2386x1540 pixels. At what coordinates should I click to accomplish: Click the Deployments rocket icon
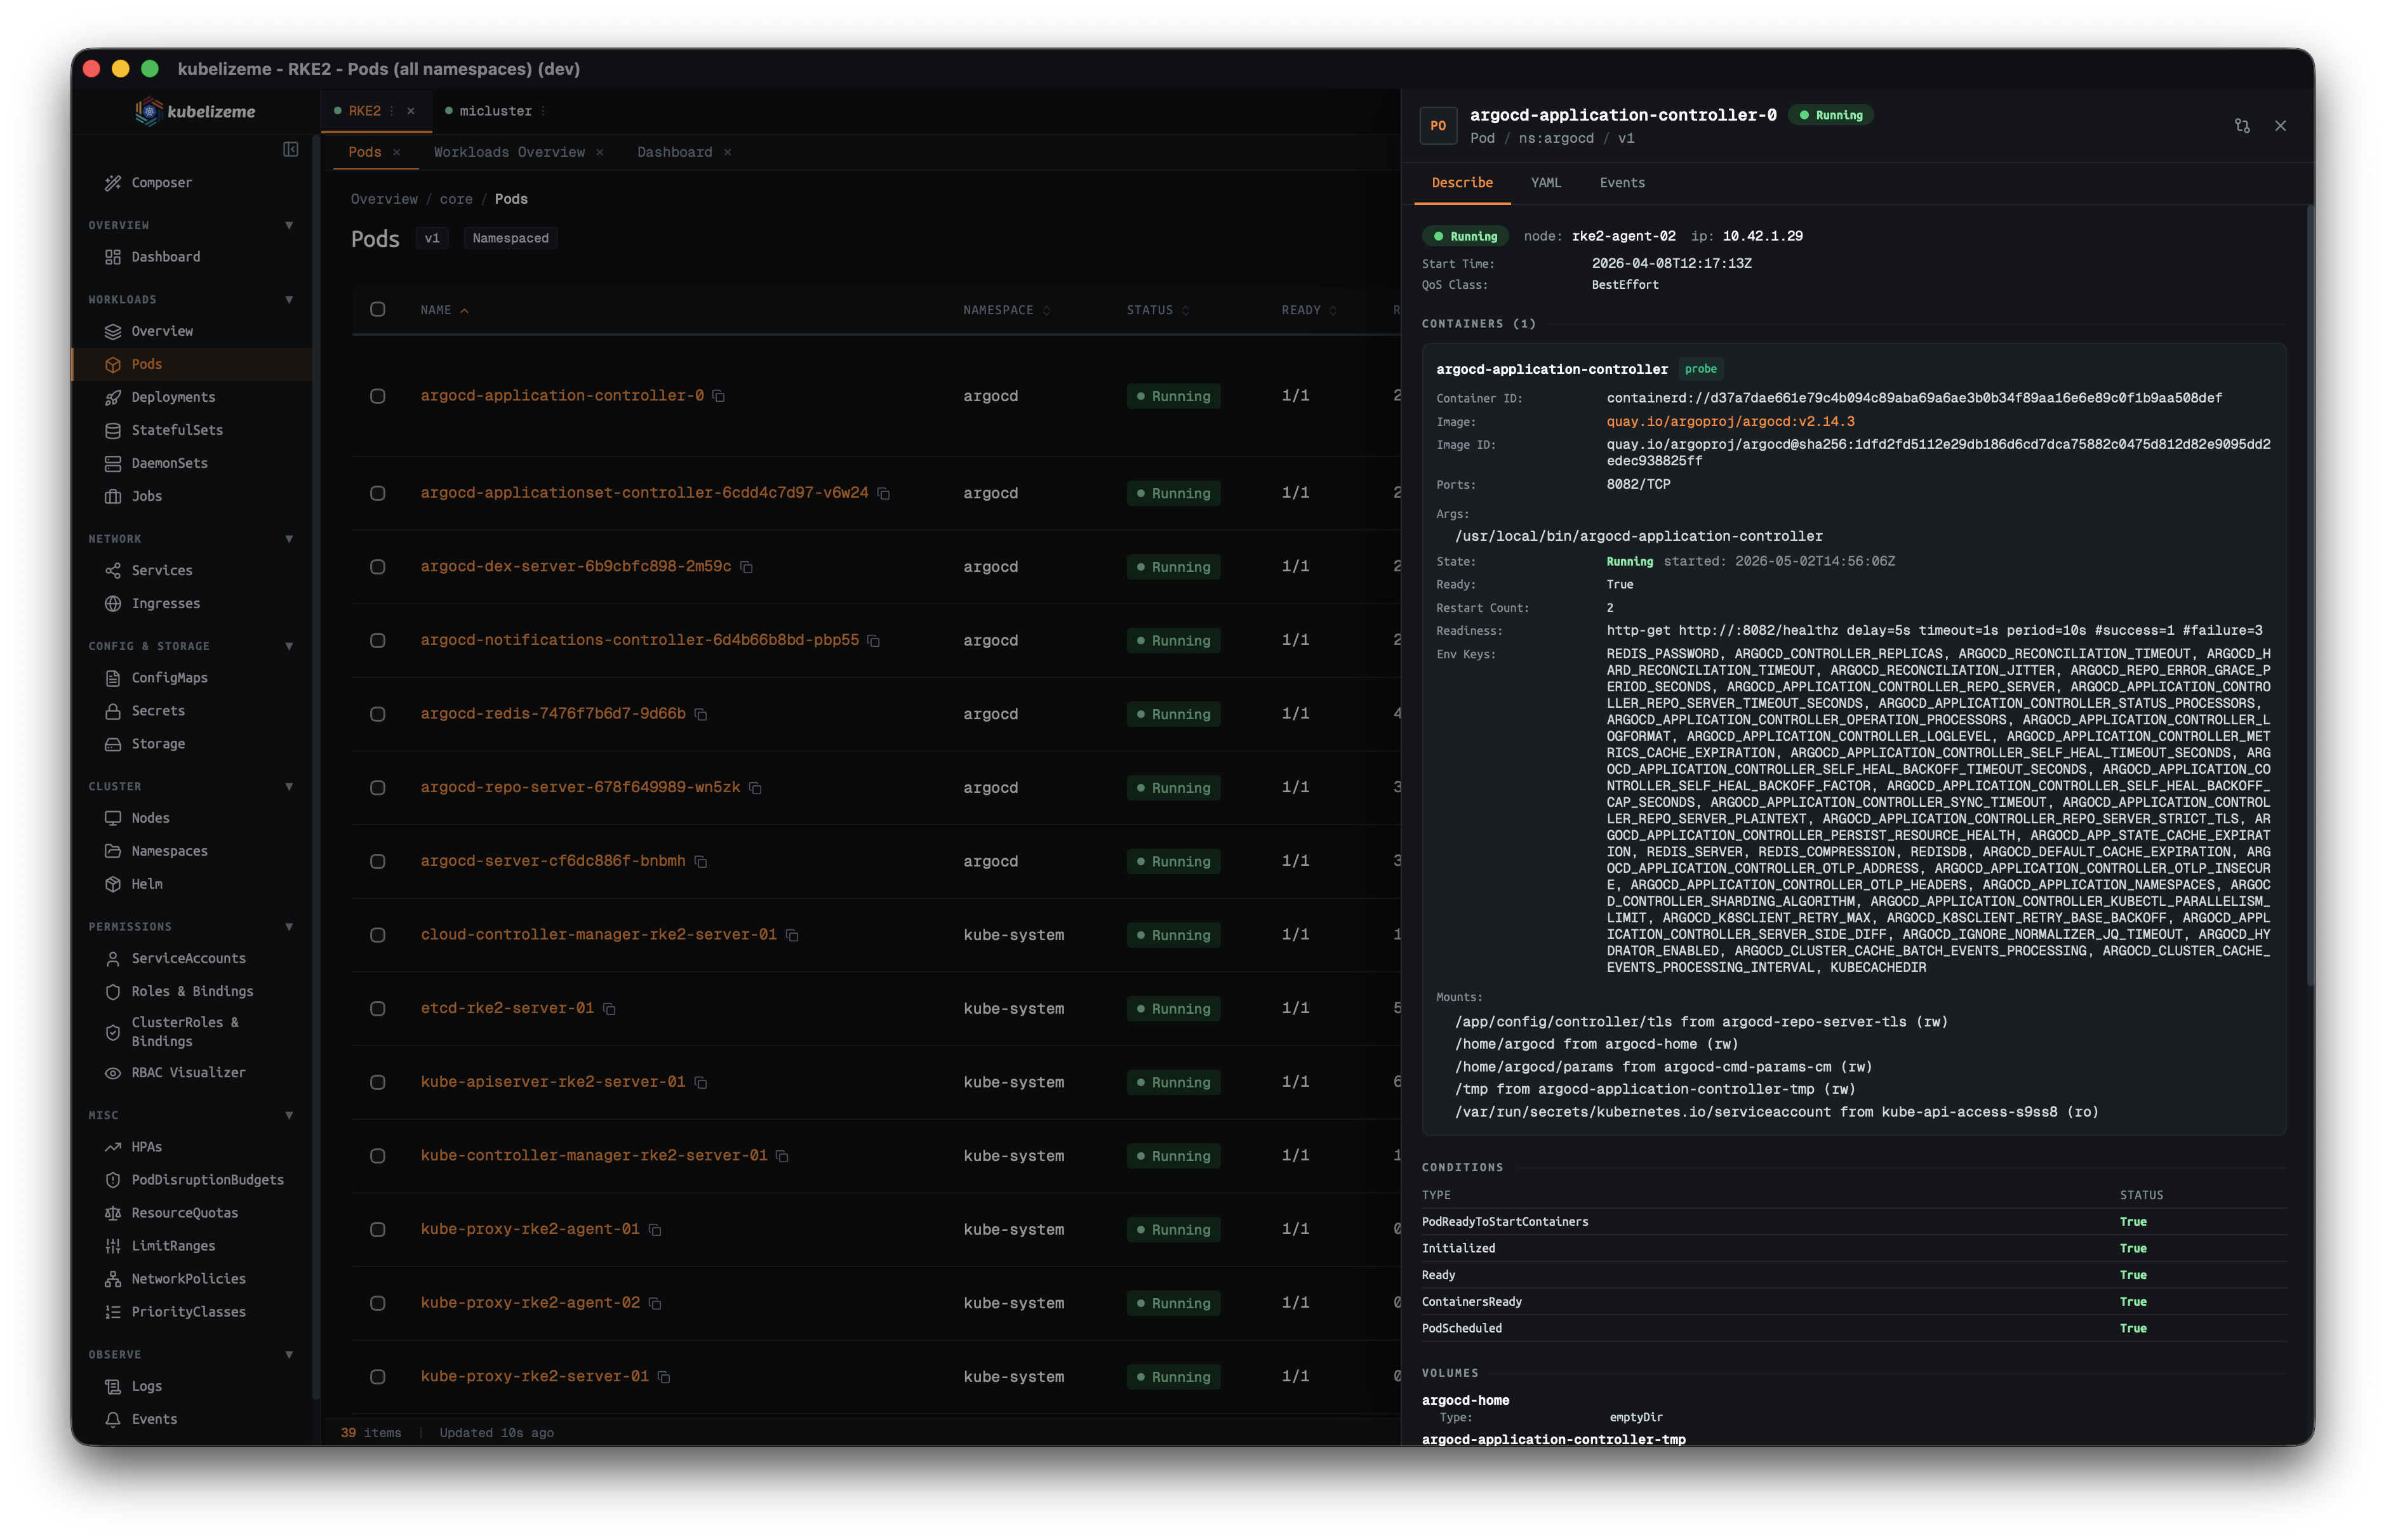(x=113, y=397)
